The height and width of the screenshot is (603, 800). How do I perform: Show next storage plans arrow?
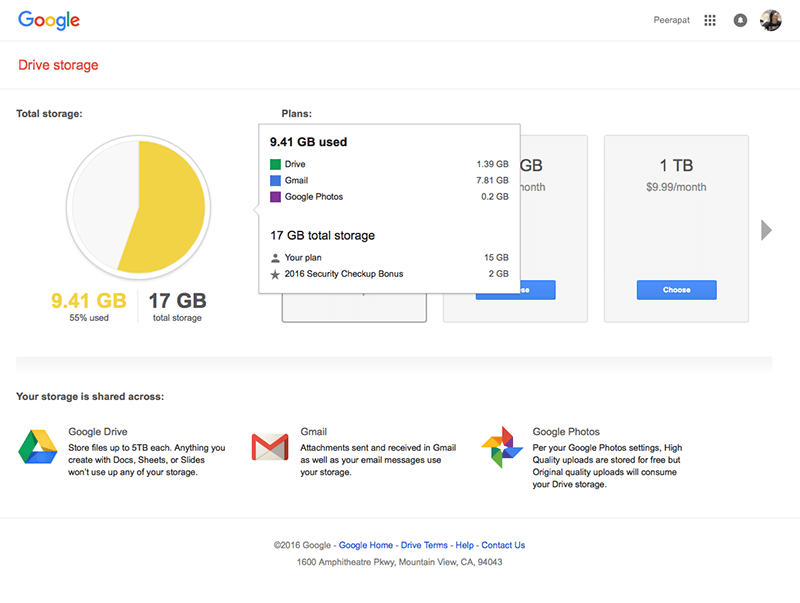tap(766, 230)
